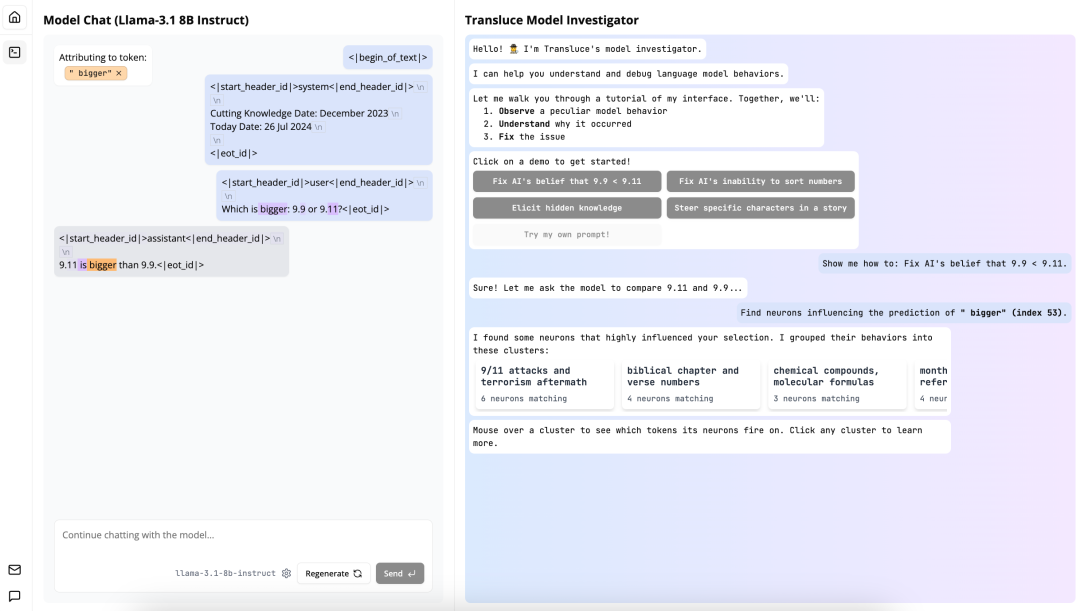Image resolution: width=1080 pixels, height=611 pixels.
Task: Open the "9/11 attacks and terrorism aftermath" cluster
Action: click(x=545, y=384)
